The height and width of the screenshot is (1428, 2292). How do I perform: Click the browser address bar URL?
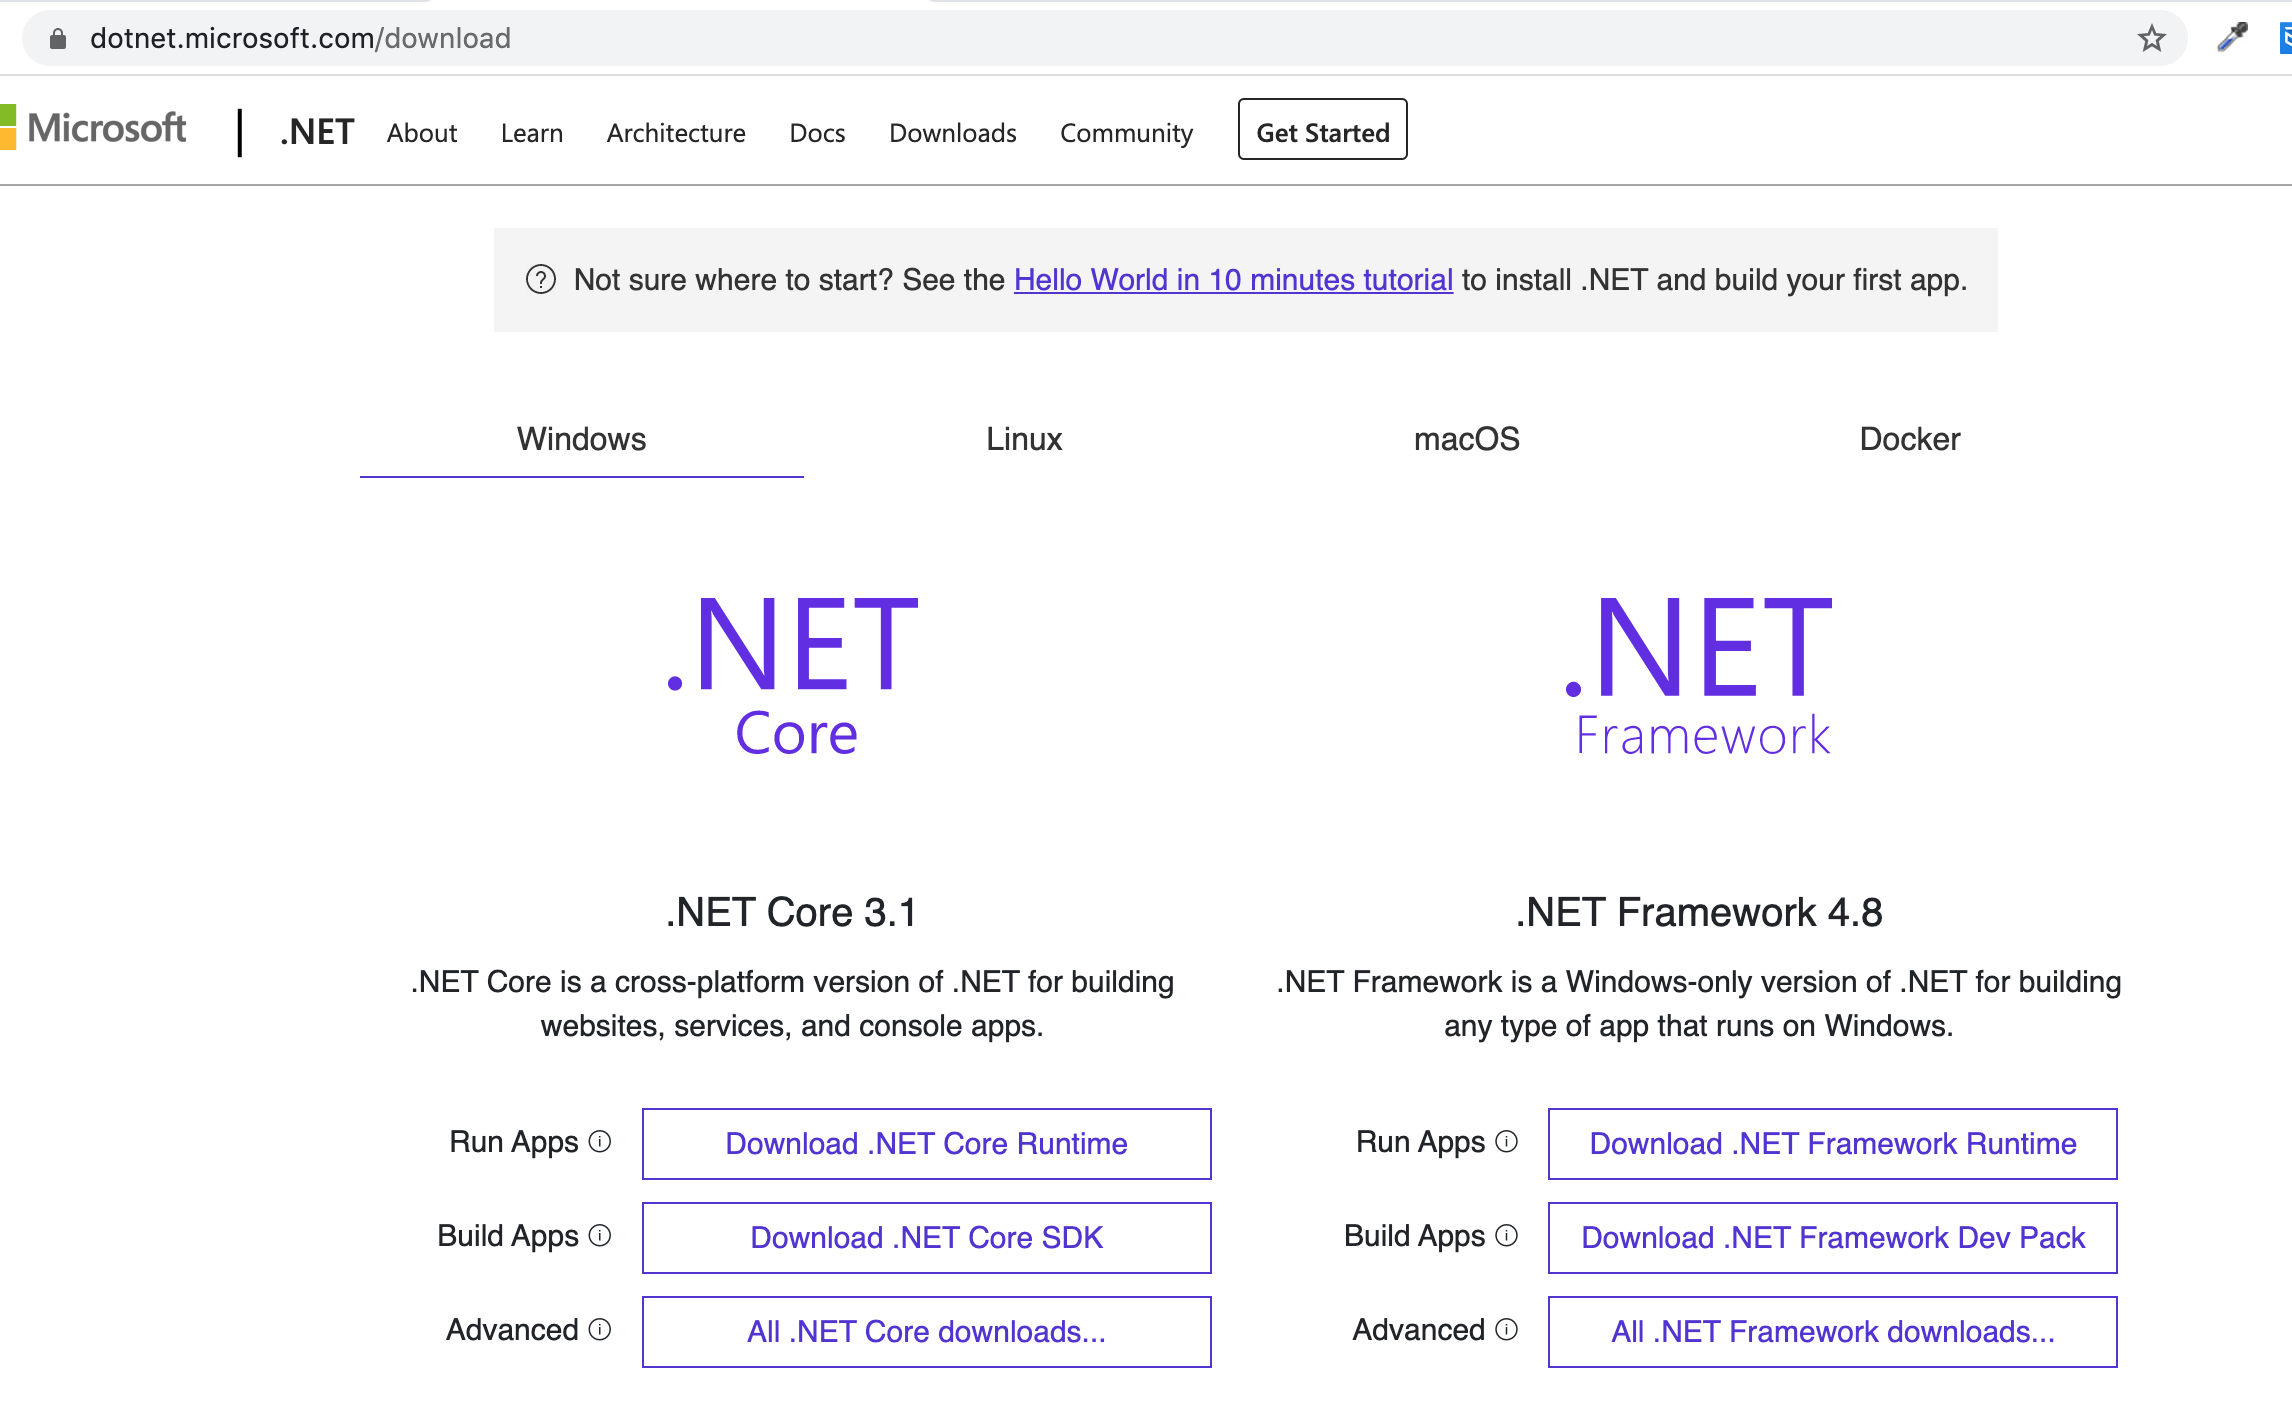tap(300, 39)
